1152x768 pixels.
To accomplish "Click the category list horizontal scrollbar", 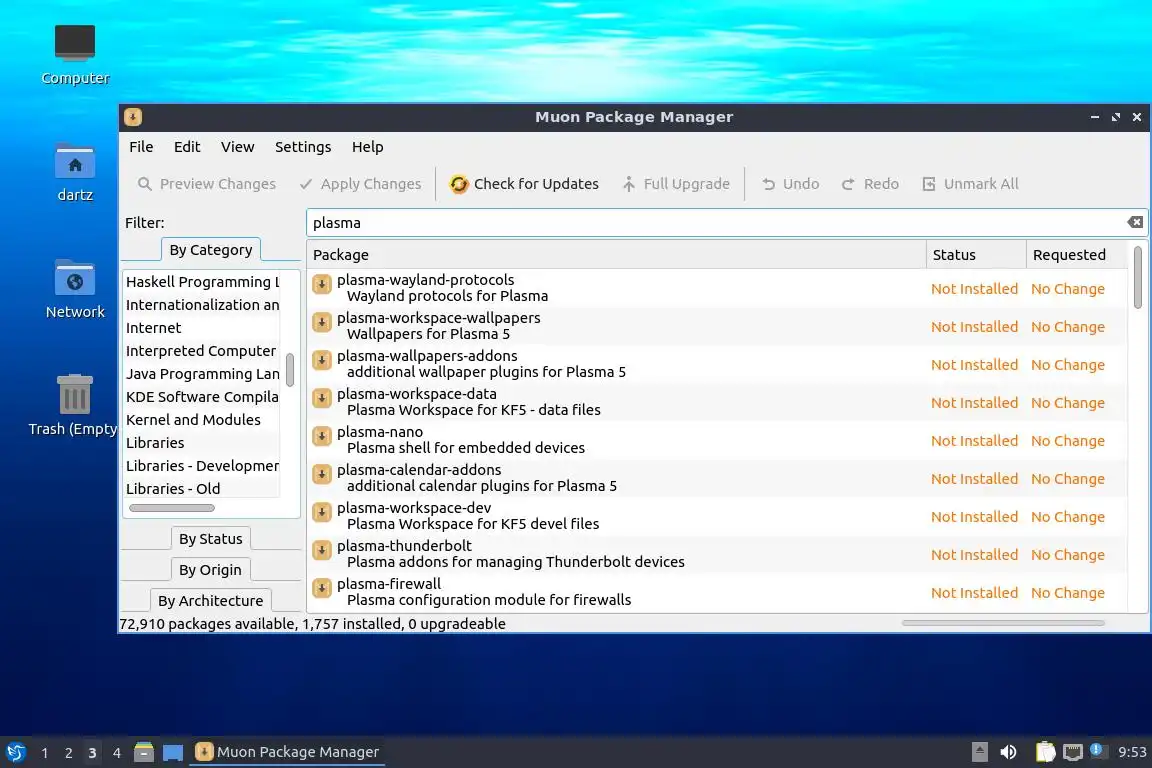I will point(172,508).
